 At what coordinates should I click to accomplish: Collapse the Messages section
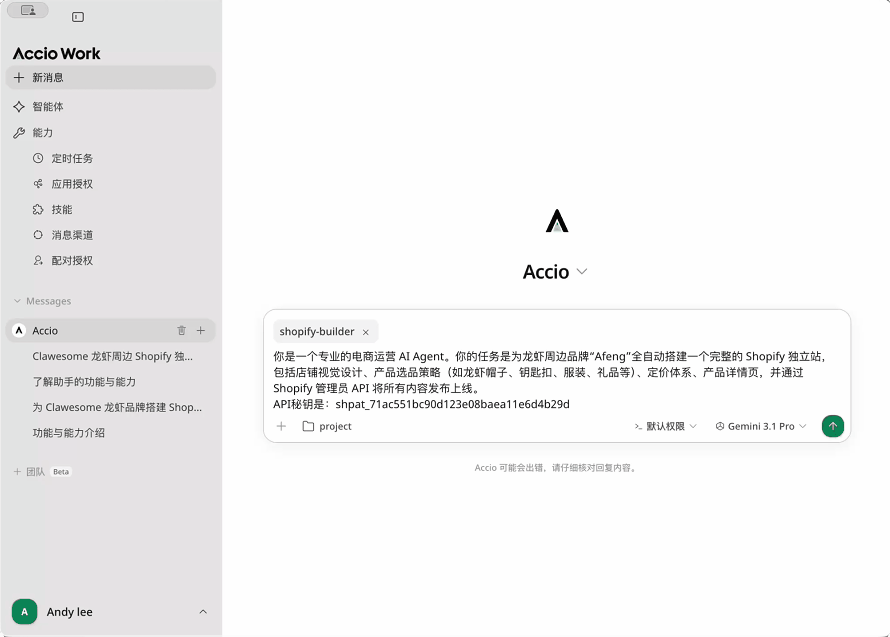click(16, 301)
